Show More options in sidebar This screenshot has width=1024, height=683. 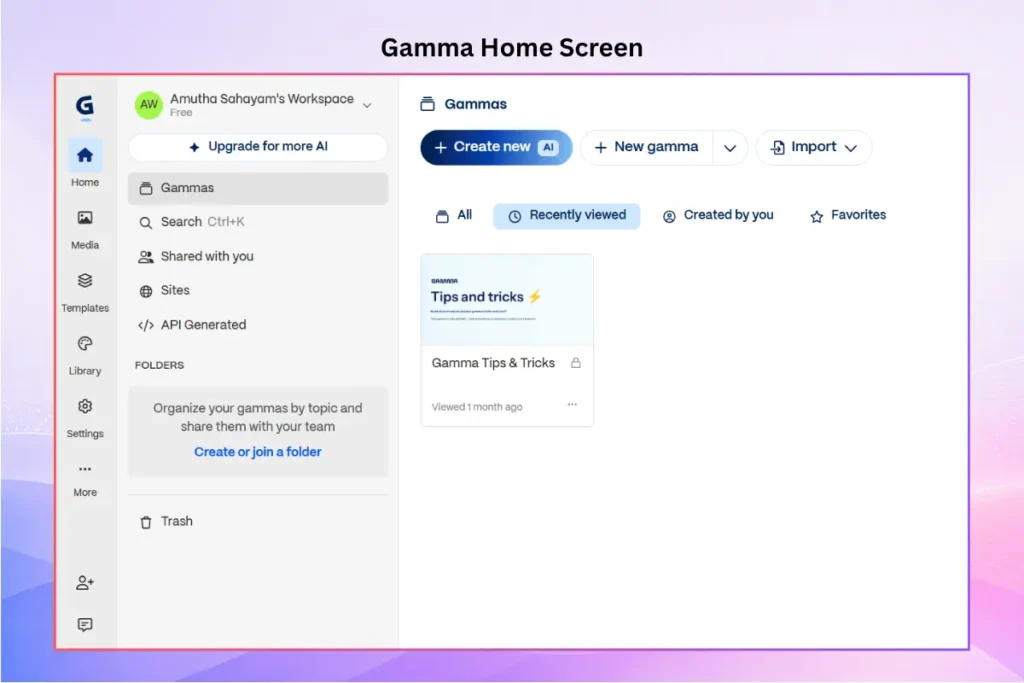(x=85, y=479)
